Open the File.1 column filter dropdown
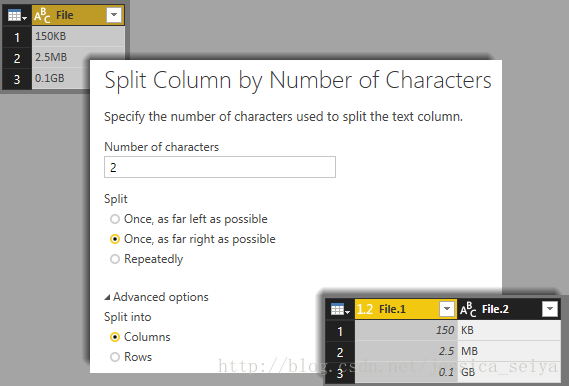Image resolution: width=569 pixels, height=386 pixels. (x=447, y=309)
